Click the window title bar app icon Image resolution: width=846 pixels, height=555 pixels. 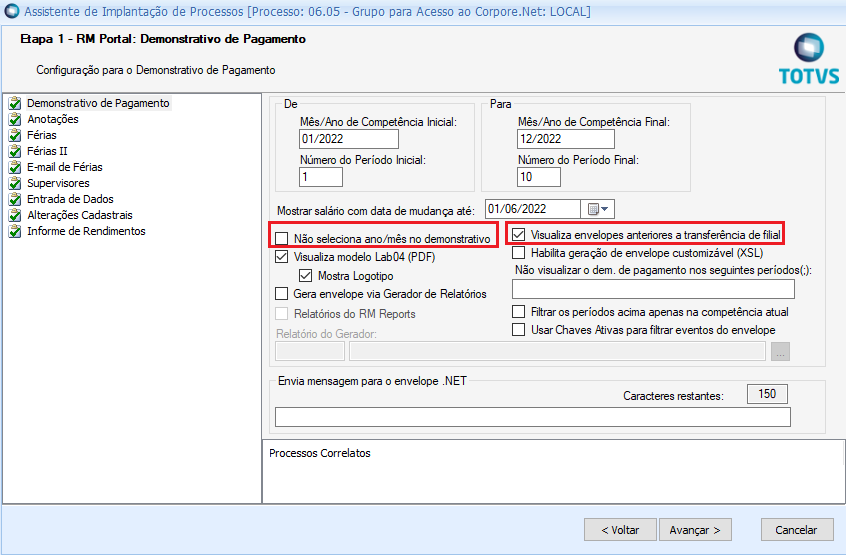point(11,11)
